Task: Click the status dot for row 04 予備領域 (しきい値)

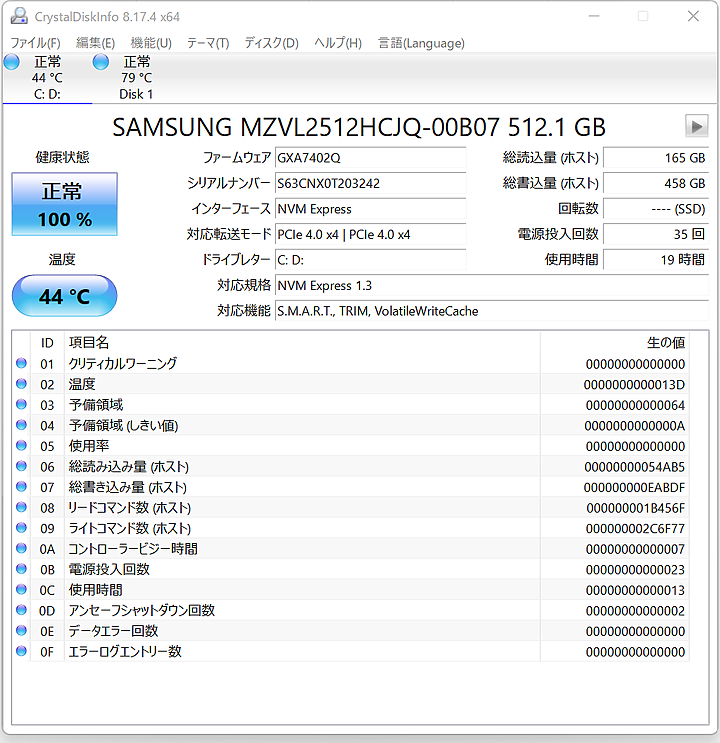Action: tap(21, 425)
